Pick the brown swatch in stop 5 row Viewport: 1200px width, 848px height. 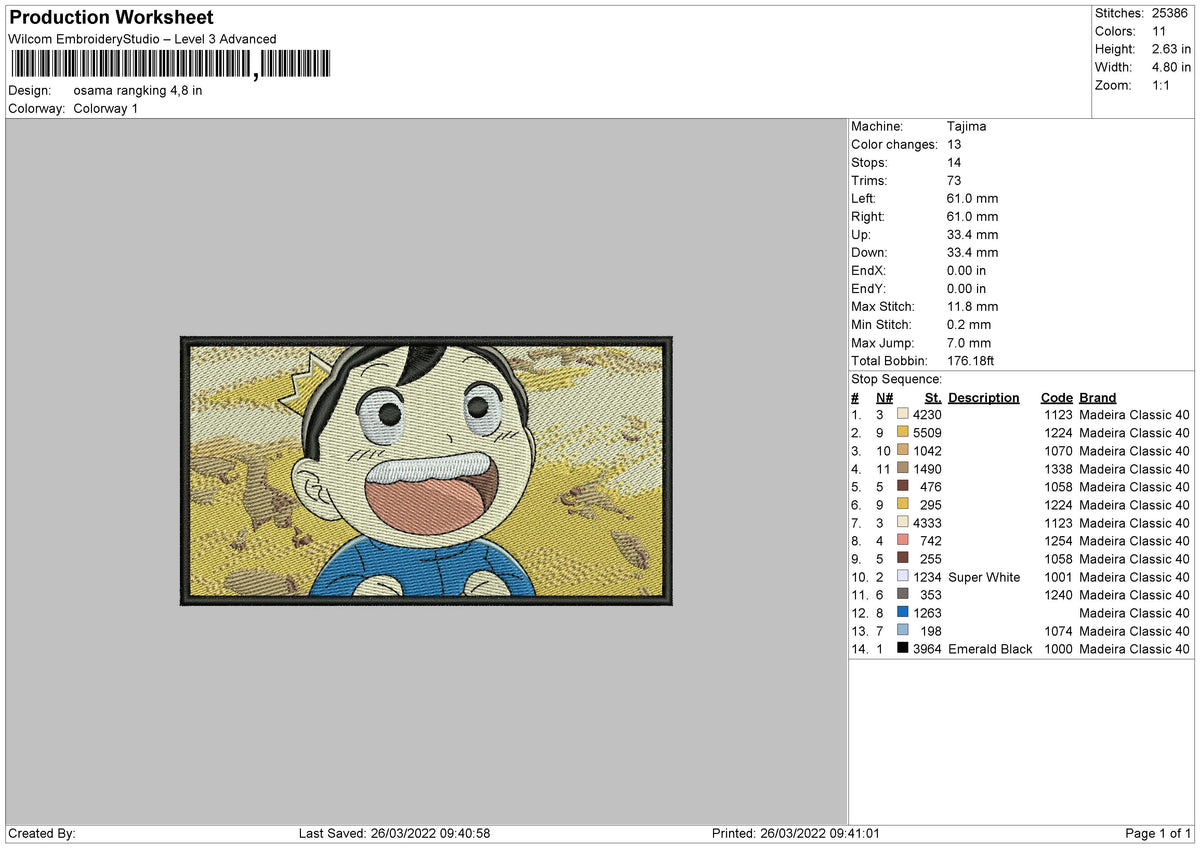[x=903, y=487]
